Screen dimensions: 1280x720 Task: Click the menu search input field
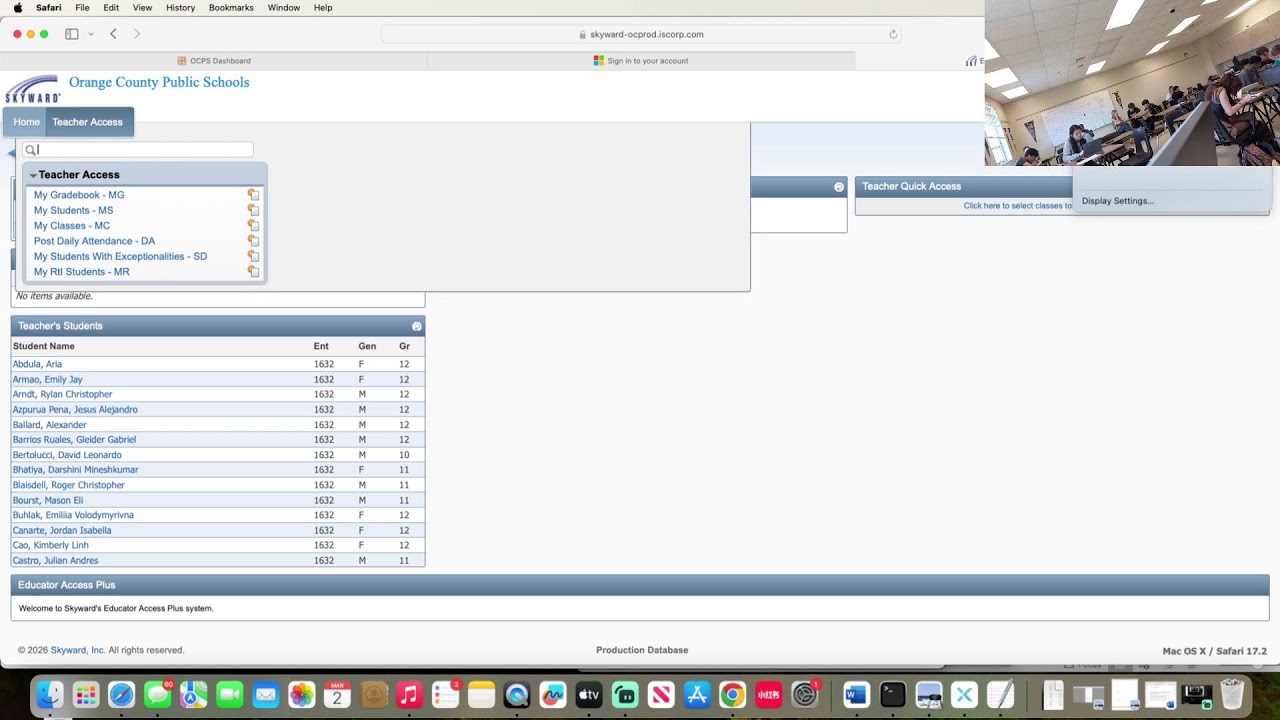tap(138, 150)
